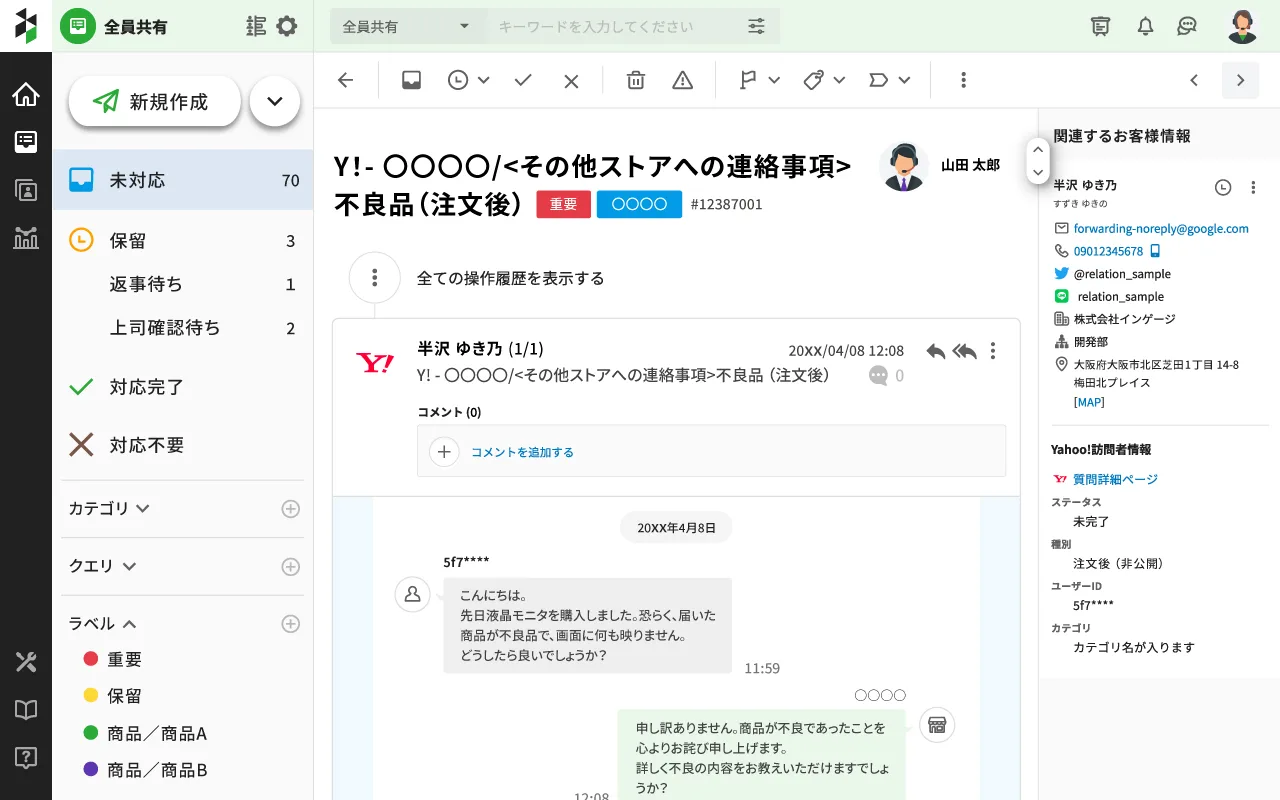1280x800 pixels.
Task: Add a new category with plus icon
Action: pos(290,509)
